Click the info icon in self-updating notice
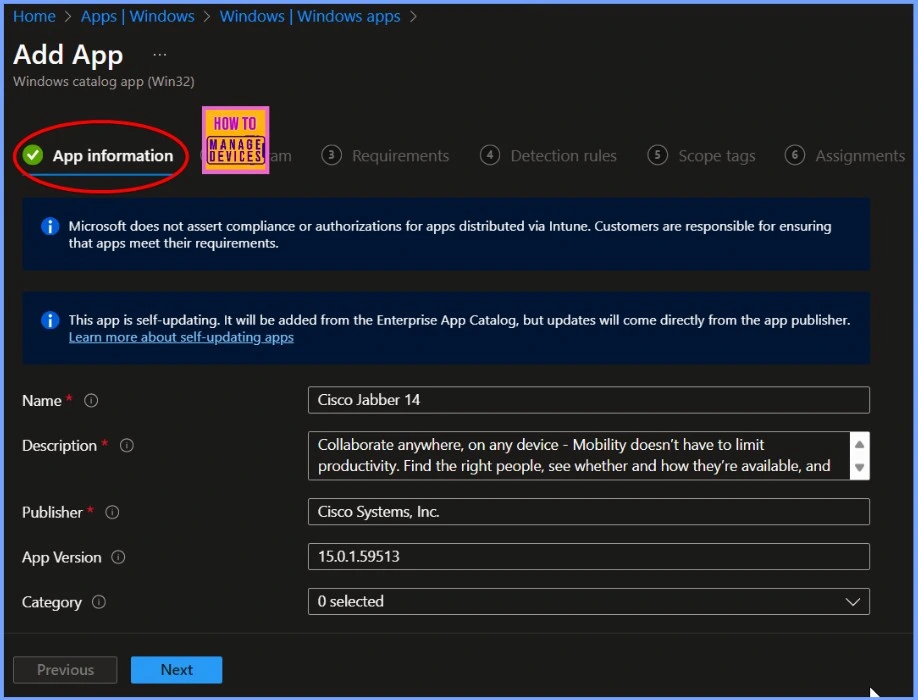 50,320
